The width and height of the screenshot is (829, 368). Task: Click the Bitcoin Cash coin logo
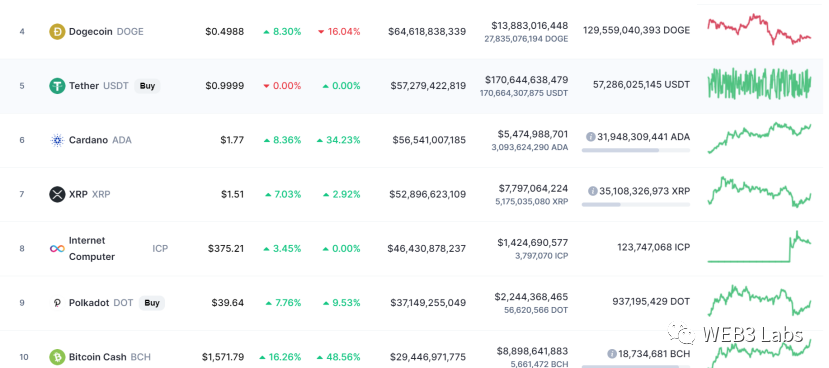[57, 357]
